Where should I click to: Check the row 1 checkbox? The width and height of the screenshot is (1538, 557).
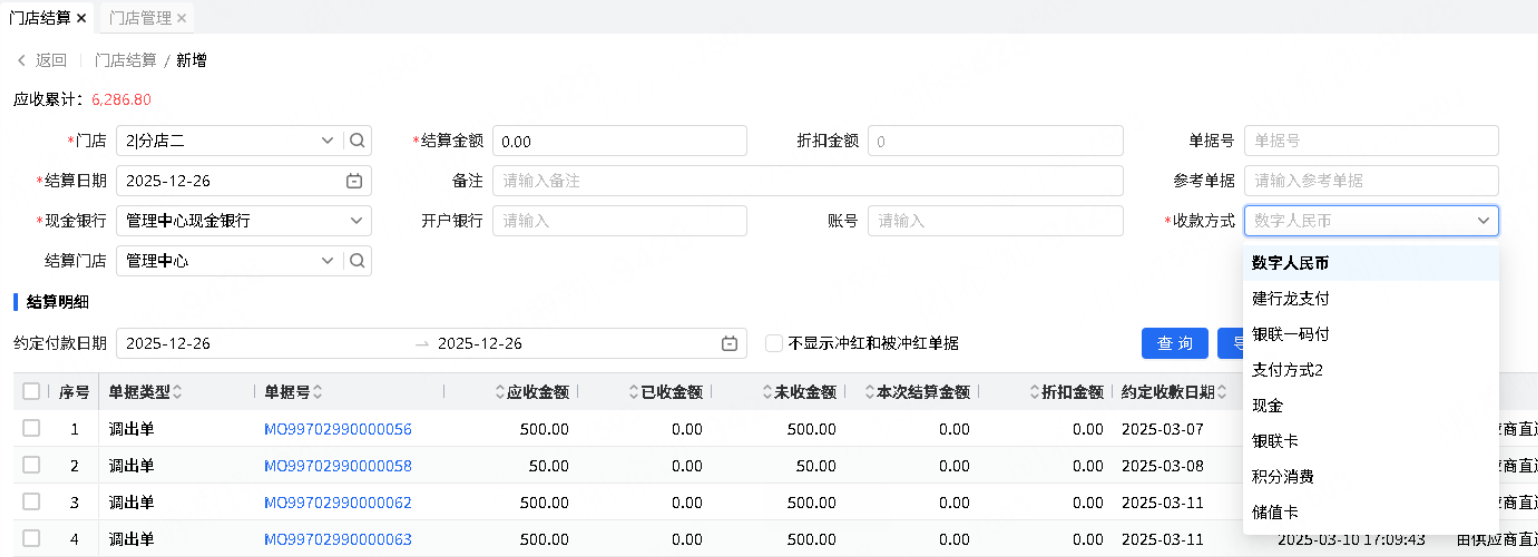click(31, 428)
